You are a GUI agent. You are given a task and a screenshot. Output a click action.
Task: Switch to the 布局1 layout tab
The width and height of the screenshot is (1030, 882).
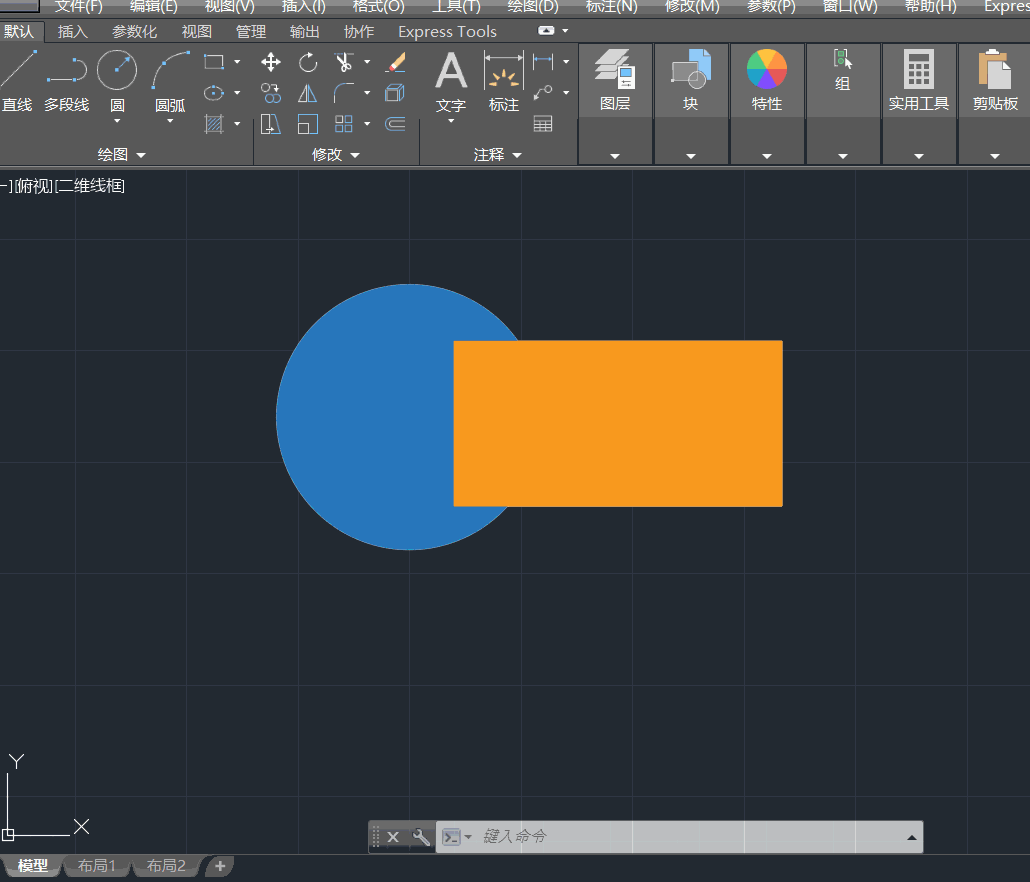click(x=97, y=866)
